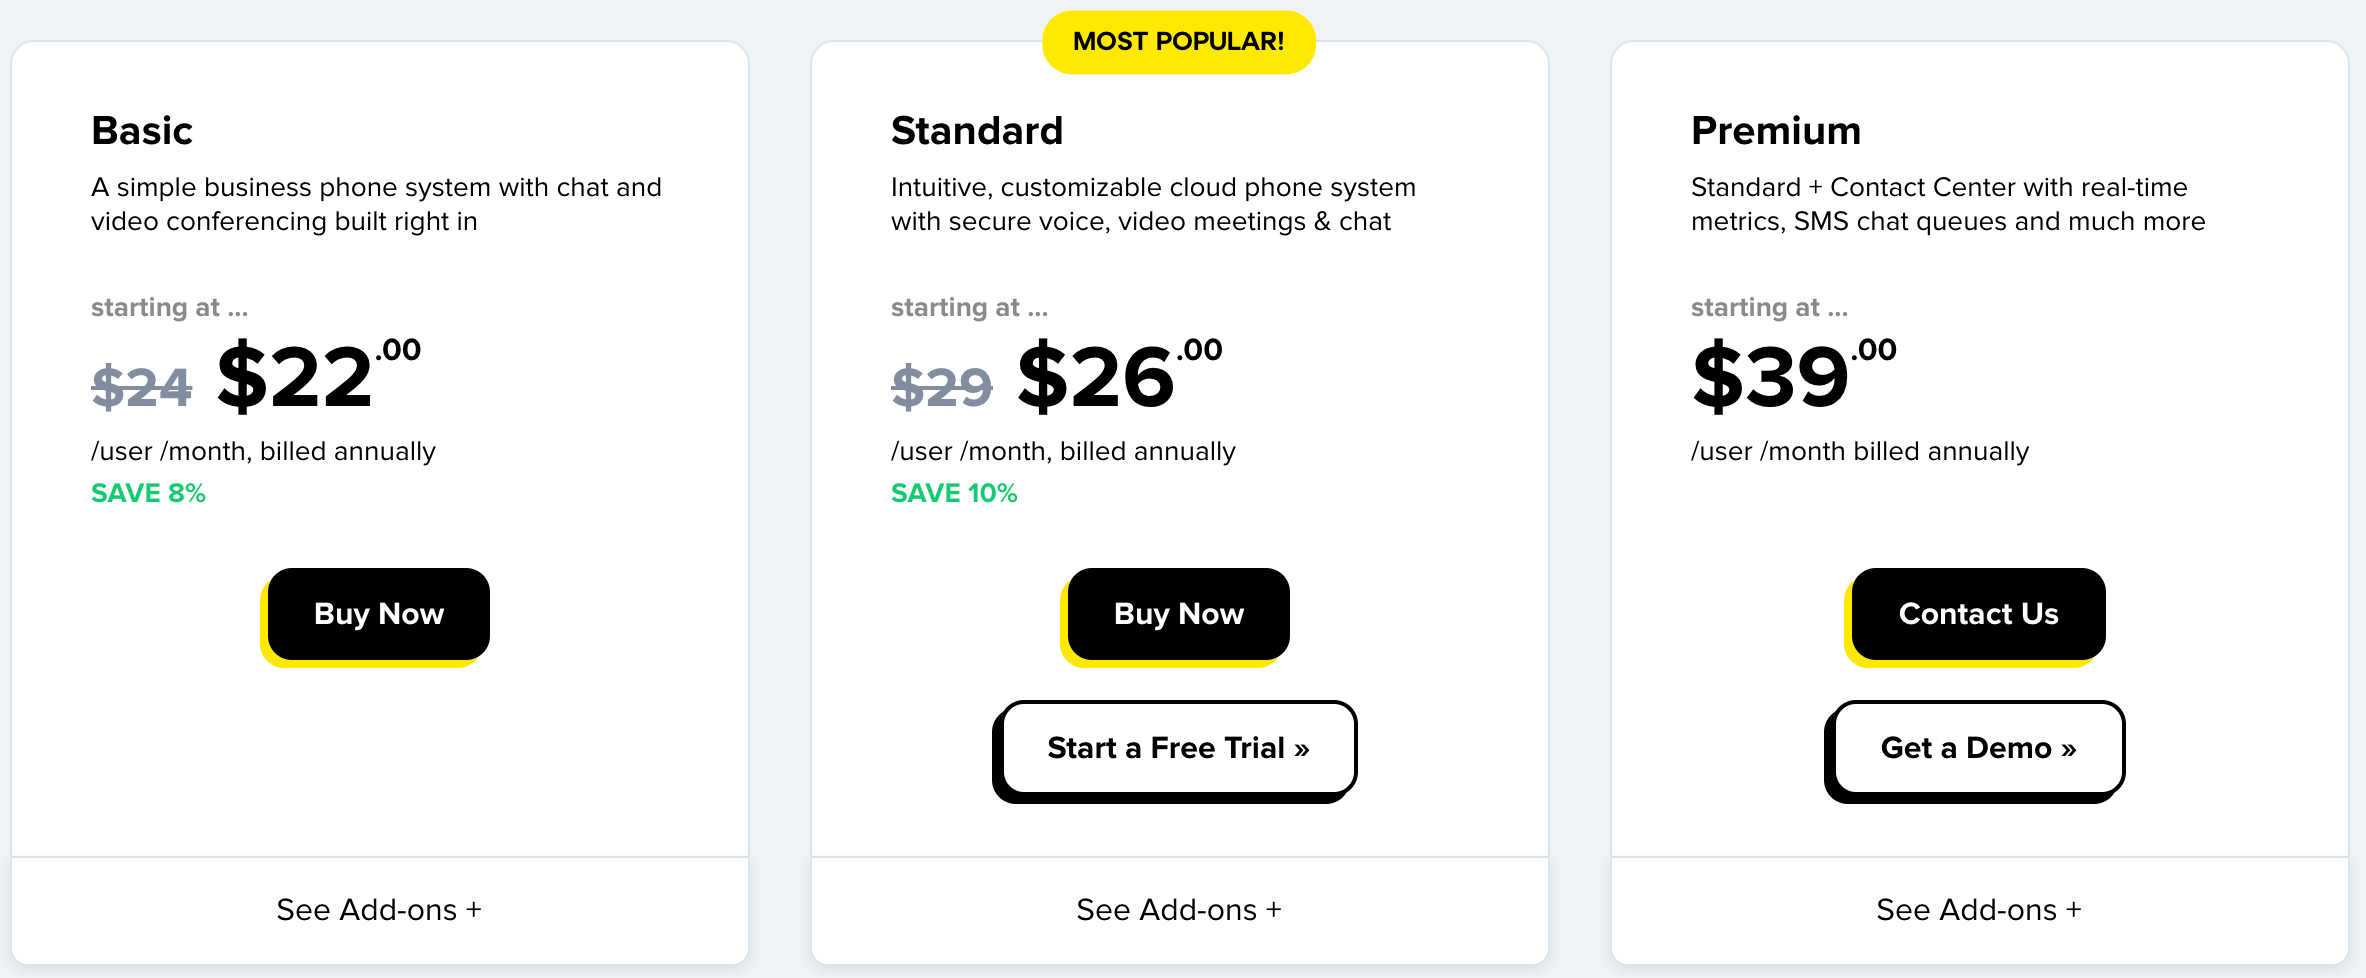Click the Basic plan description text
2366x978 pixels.
pyautogui.click(x=376, y=203)
